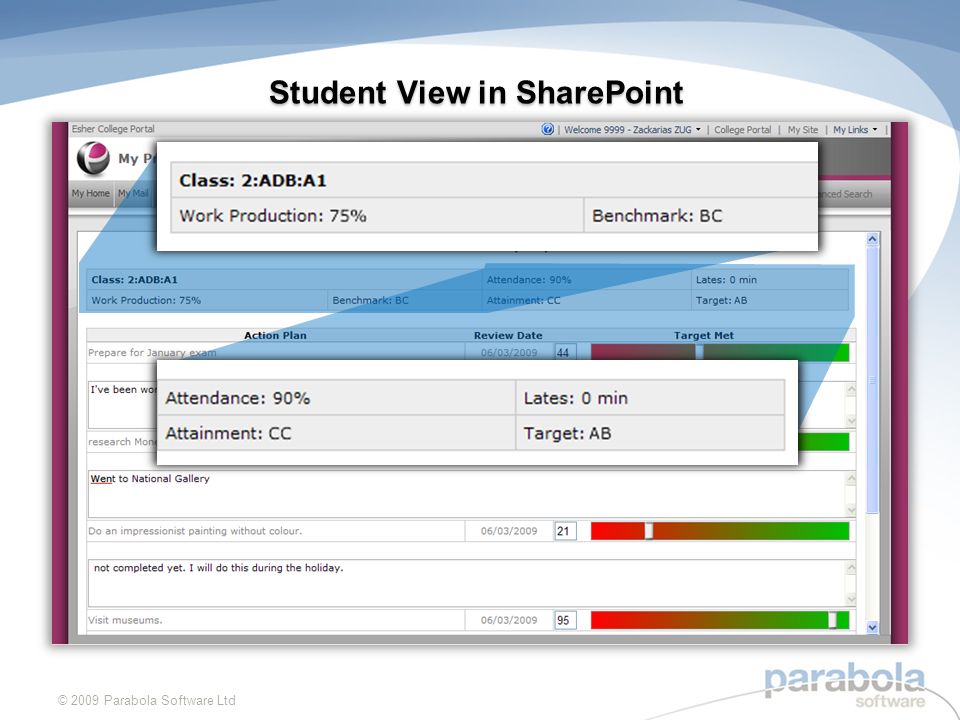Click the page scrollbar up arrow
The width and height of the screenshot is (960, 720).
[x=872, y=239]
